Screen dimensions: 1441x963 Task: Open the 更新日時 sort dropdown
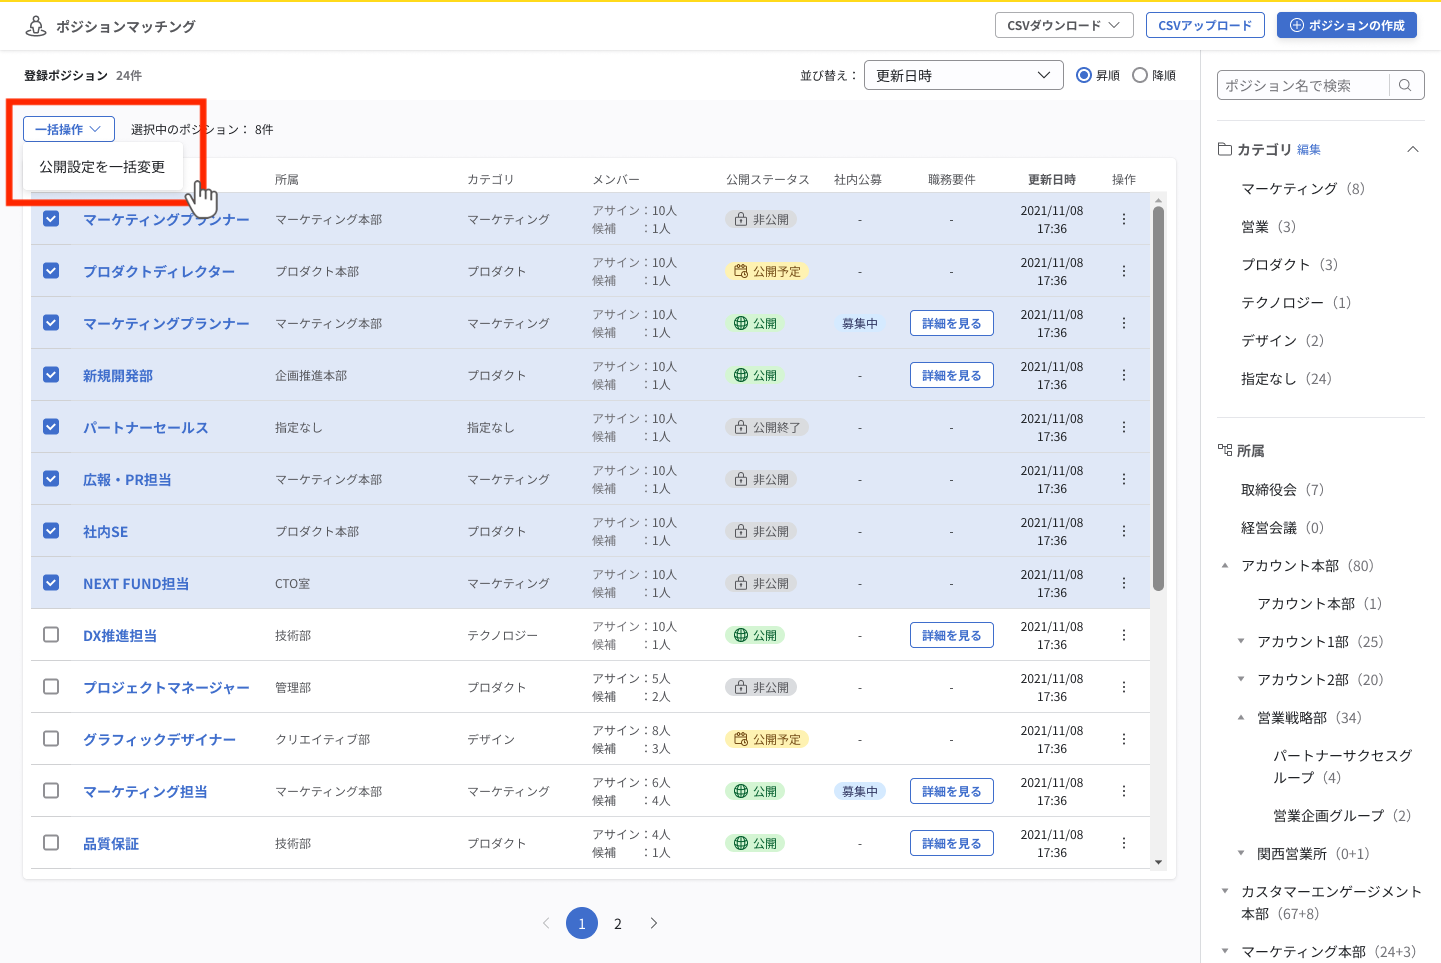tap(962, 74)
